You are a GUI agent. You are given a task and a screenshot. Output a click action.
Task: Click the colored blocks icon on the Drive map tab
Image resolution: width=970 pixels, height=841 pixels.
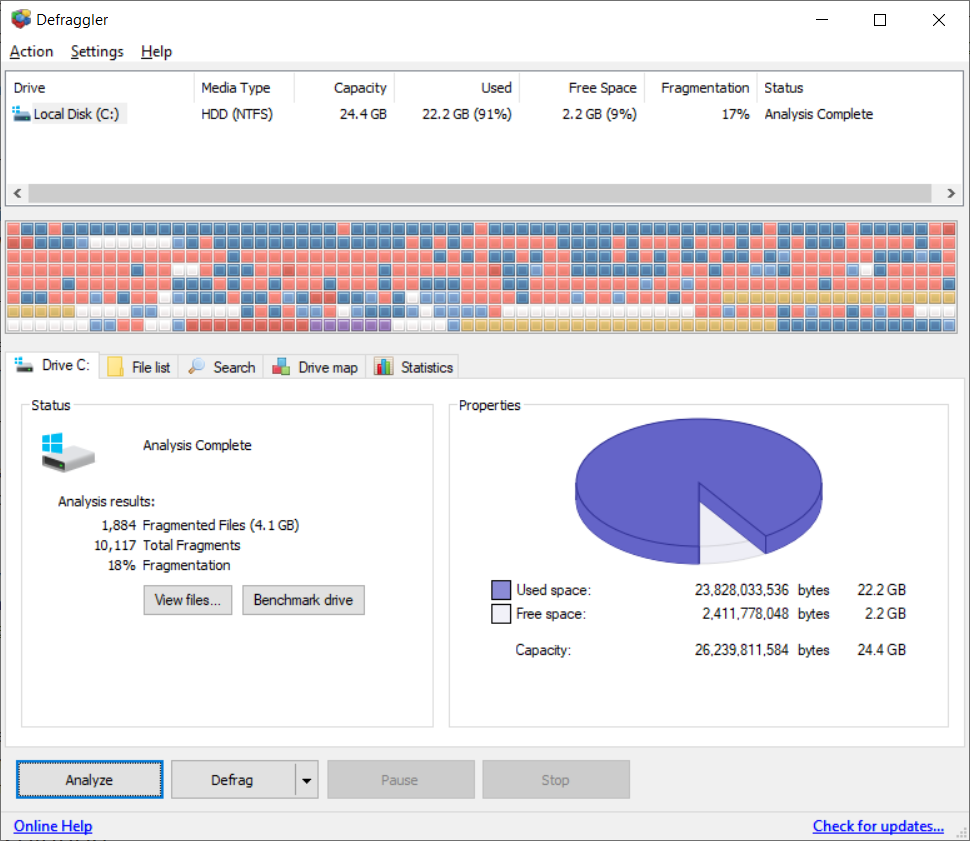coord(281,366)
